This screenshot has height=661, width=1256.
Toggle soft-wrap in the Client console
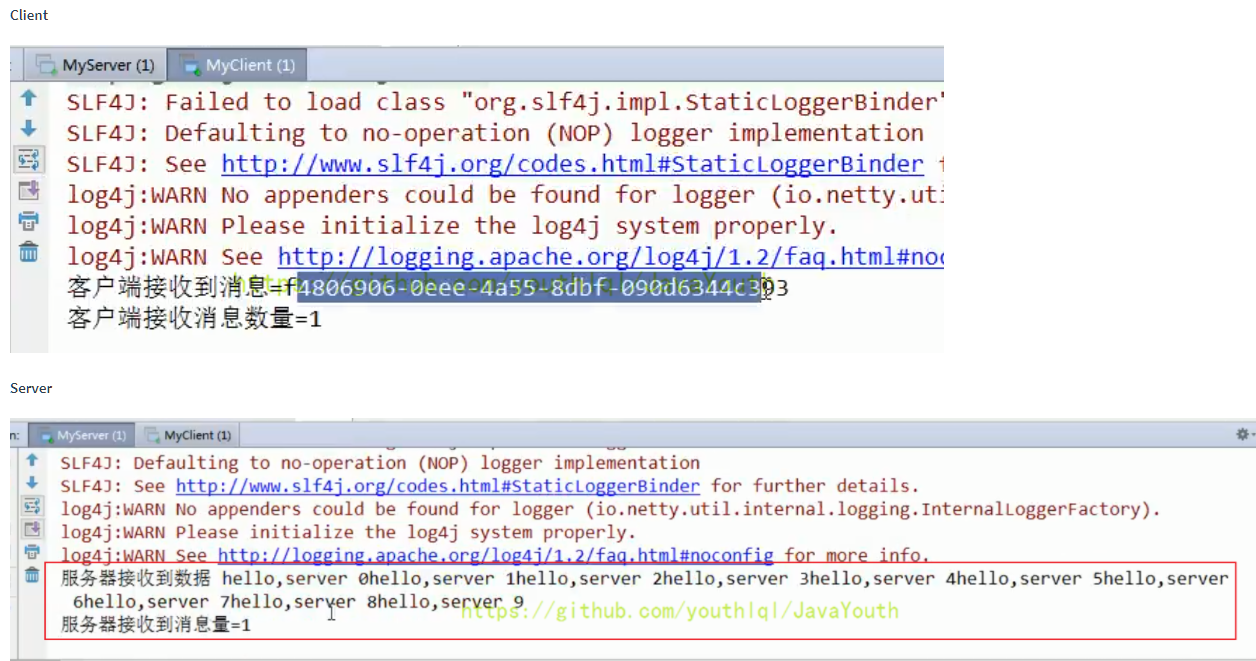pos(28,159)
